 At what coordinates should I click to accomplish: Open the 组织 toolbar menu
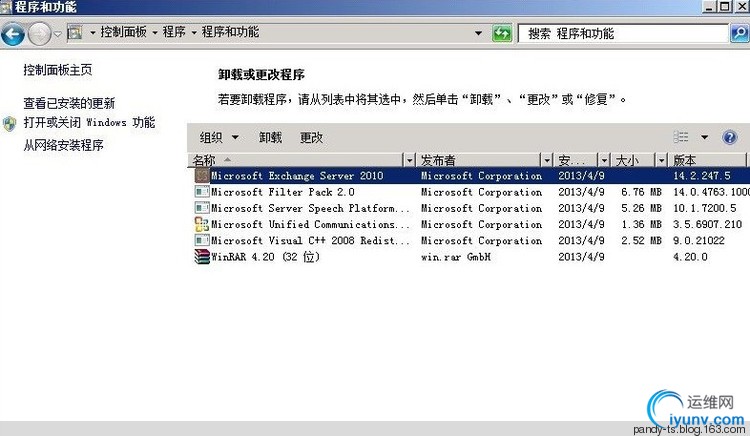[219, 138]
